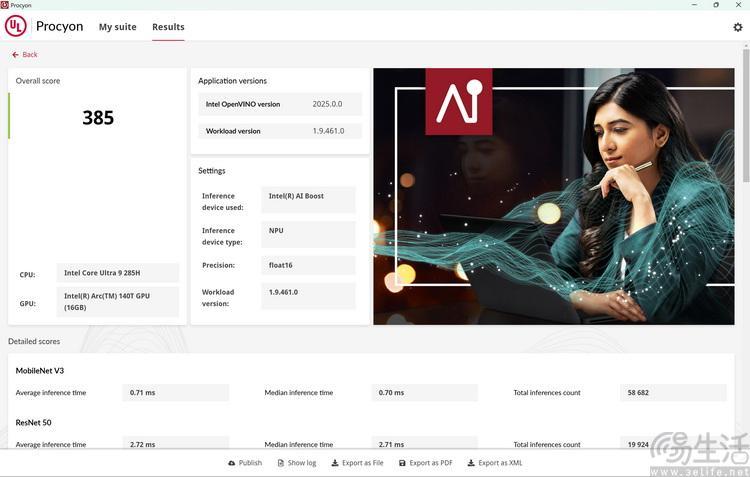Minimize the Procyon window
Image resolution: width=750 pixels, height=477 pixels.
tap(694, 5)
